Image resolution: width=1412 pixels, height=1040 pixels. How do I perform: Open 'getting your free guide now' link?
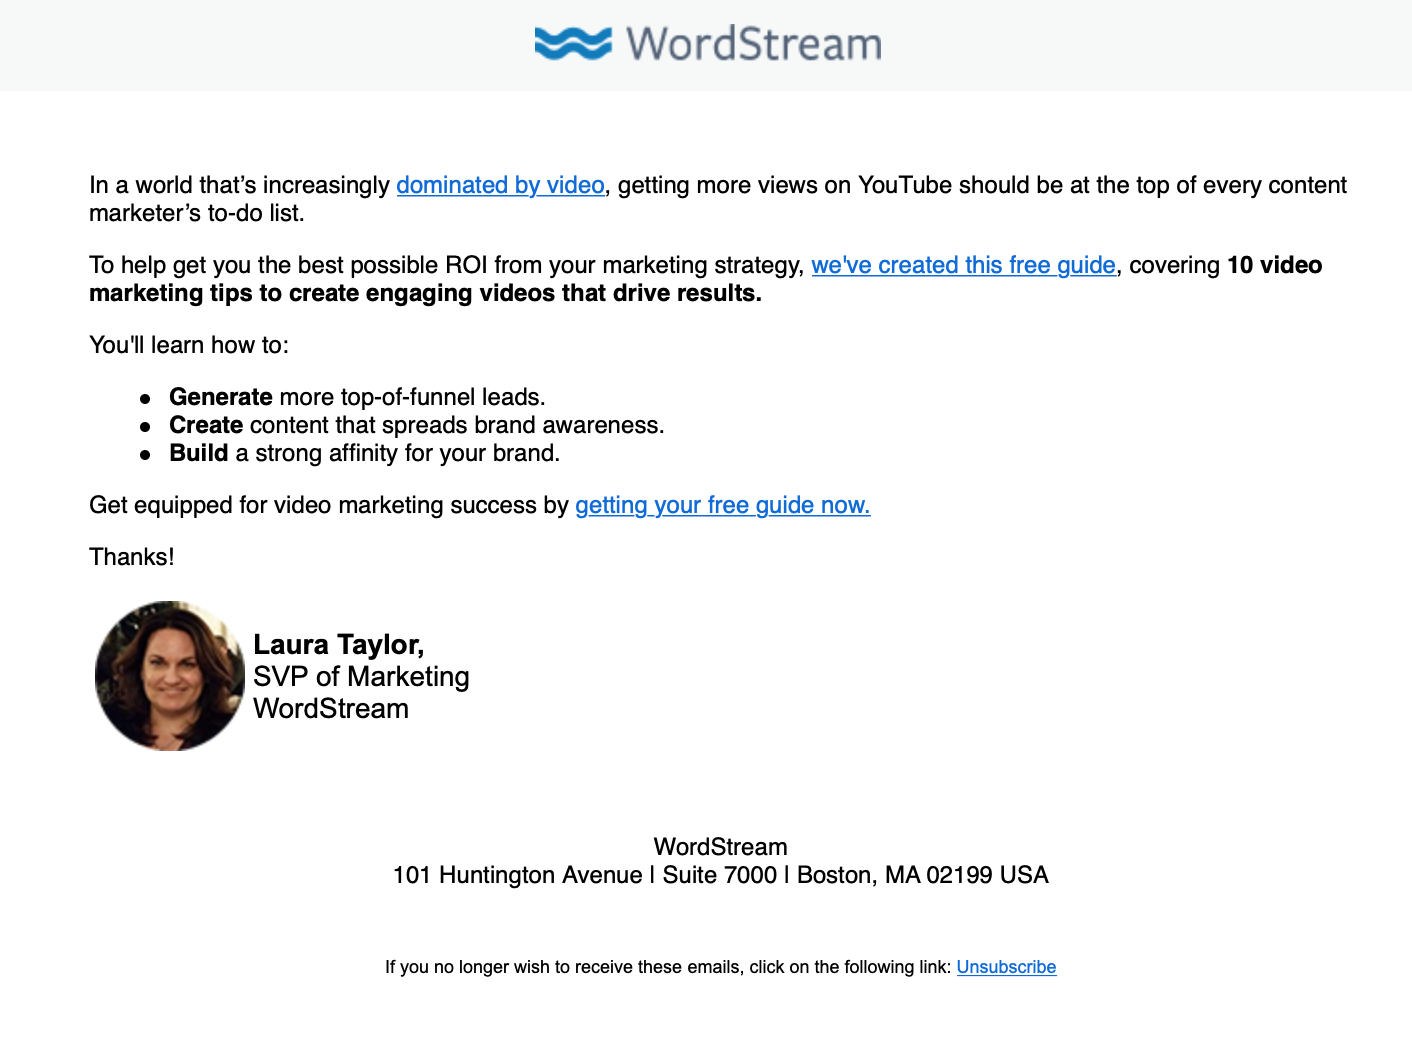[x=721, y=505]
